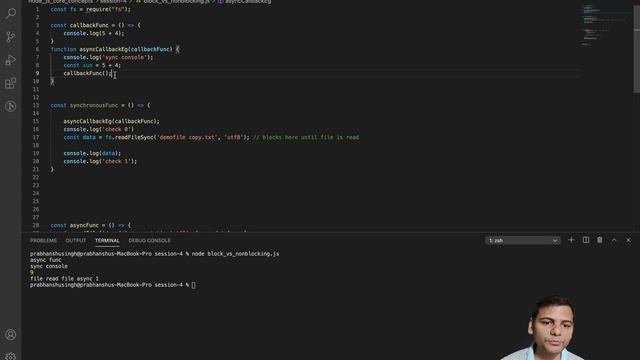Kill terminal with trash icon
Screen dimensions: 640x360
click(600, 240)
